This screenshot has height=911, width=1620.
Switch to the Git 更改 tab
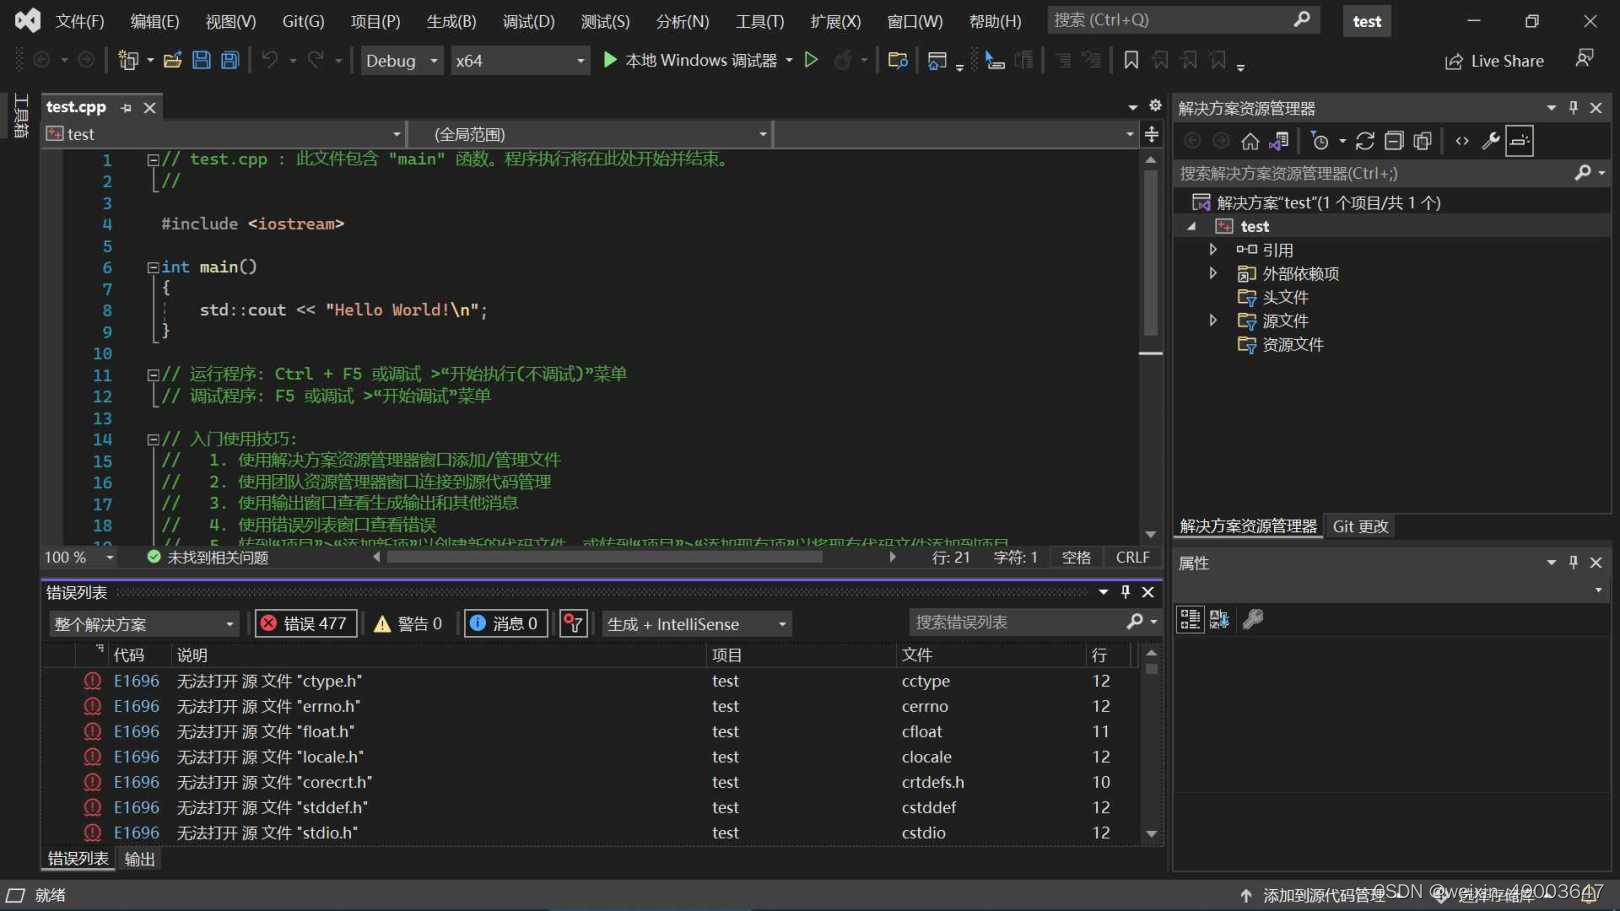pos(1360,526)
